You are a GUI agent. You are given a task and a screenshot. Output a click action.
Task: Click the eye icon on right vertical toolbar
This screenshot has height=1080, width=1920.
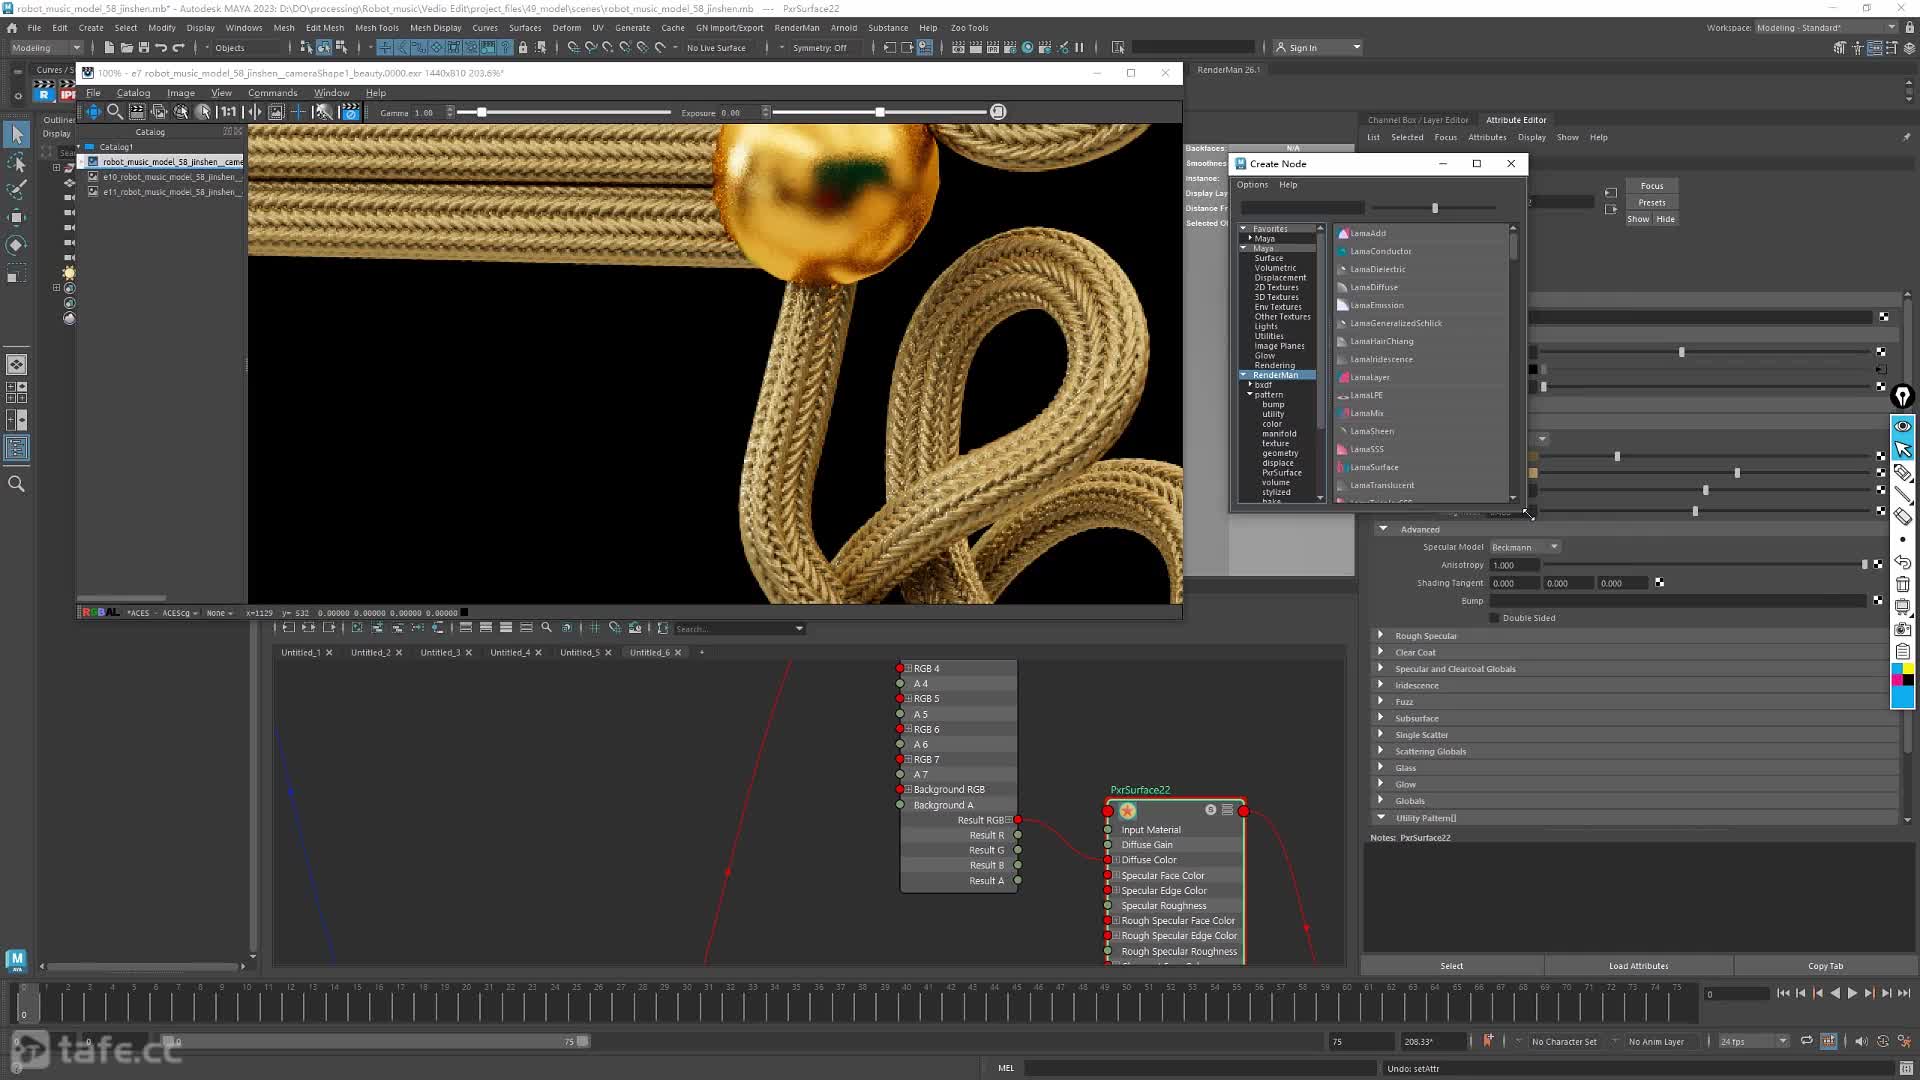tap(1902, 426)
